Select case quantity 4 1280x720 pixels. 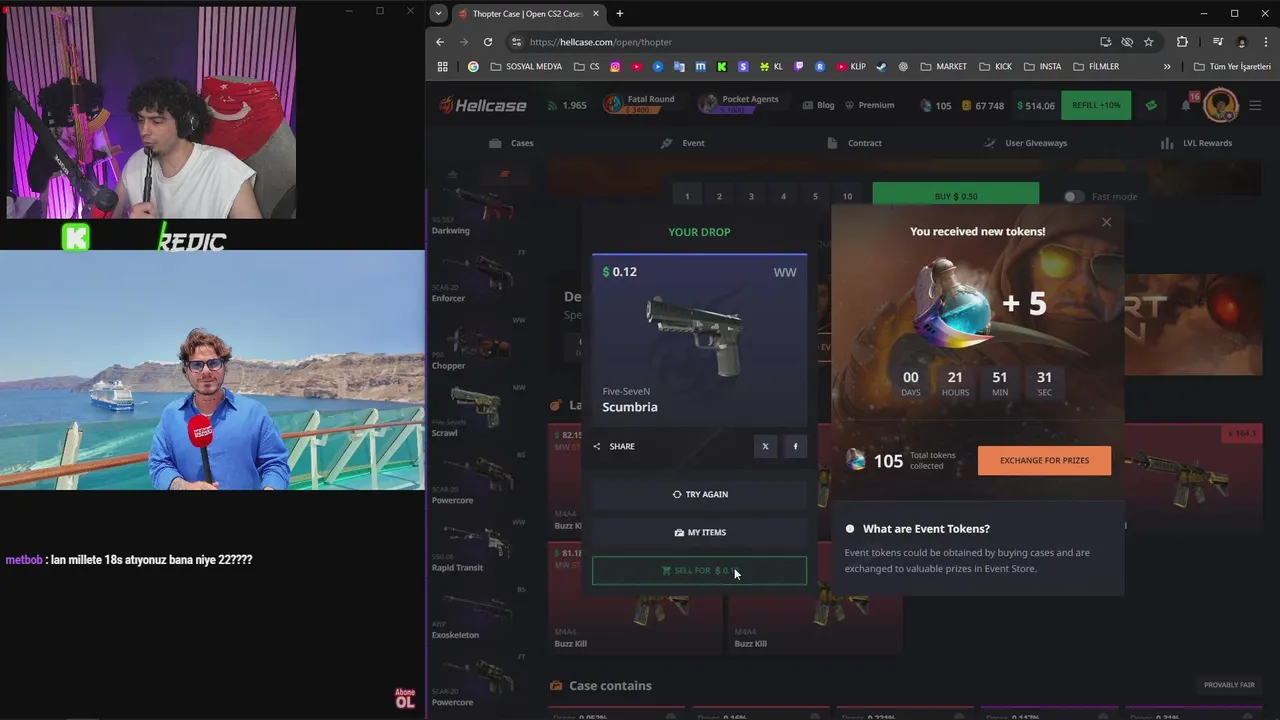coord(783,197)
